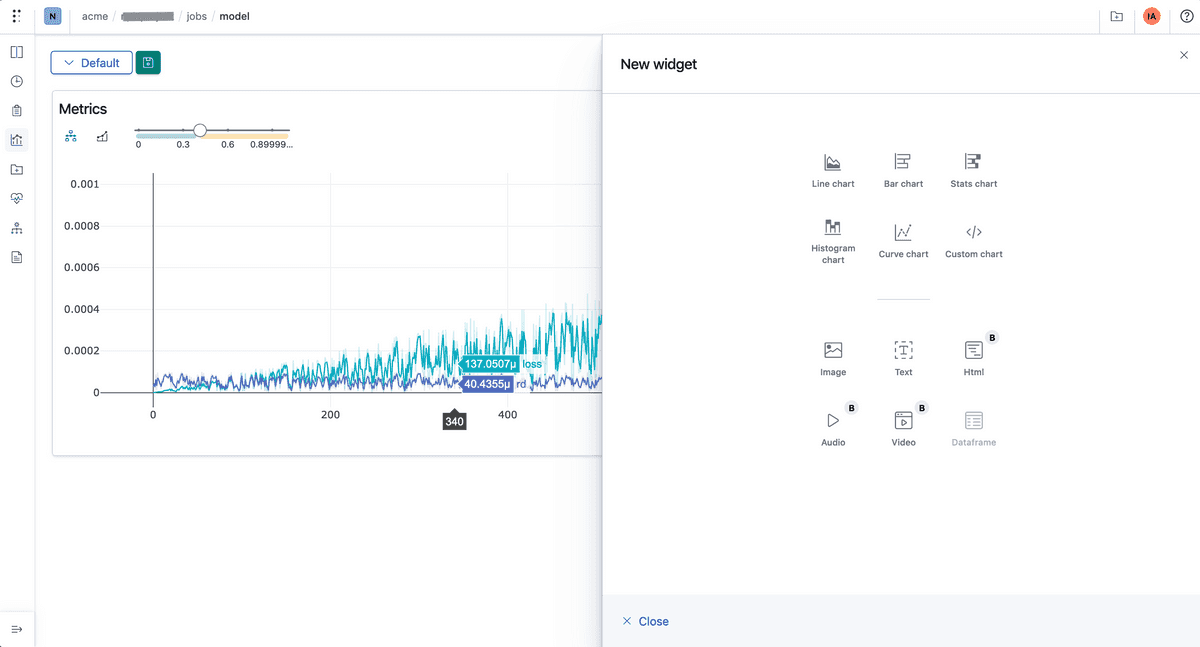Insert an Image widget

click(833, 360)
